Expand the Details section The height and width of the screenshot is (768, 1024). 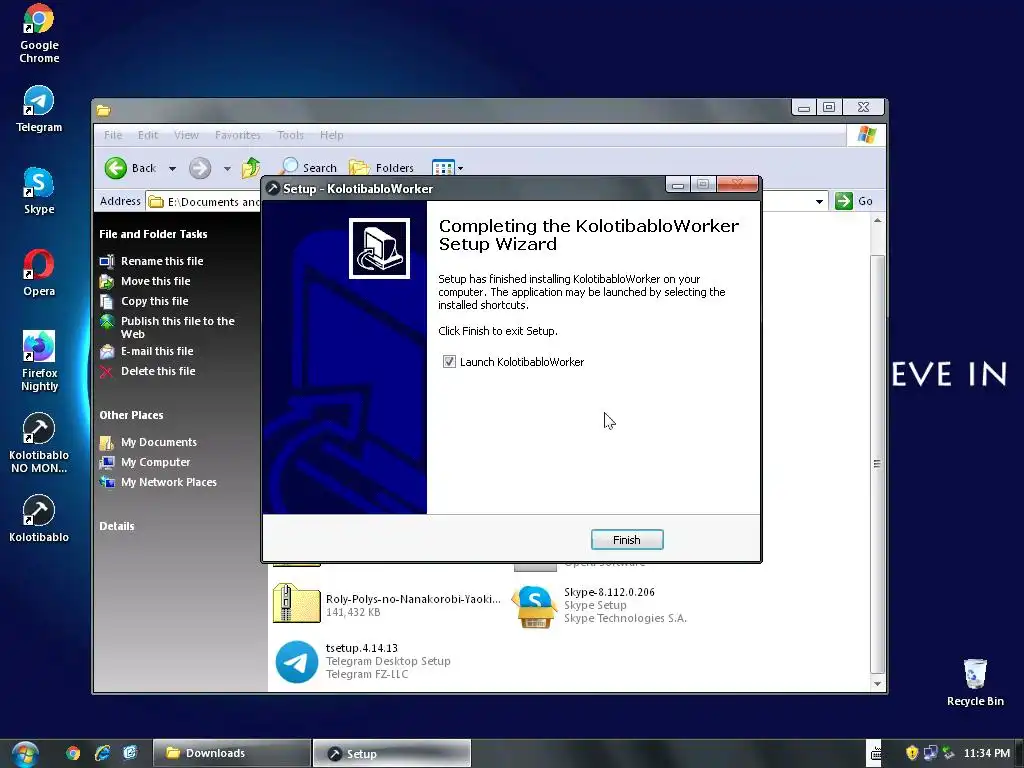[117, 526]
